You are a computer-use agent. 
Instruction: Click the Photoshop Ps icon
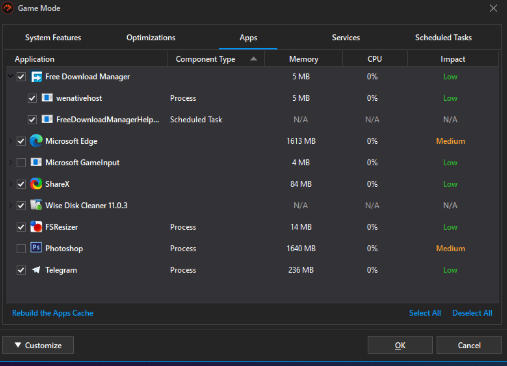[x=36, y=248]
